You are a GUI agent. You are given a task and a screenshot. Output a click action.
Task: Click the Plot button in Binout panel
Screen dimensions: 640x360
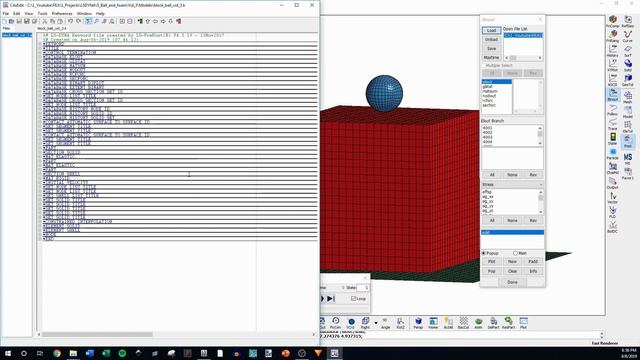(491, 262)
